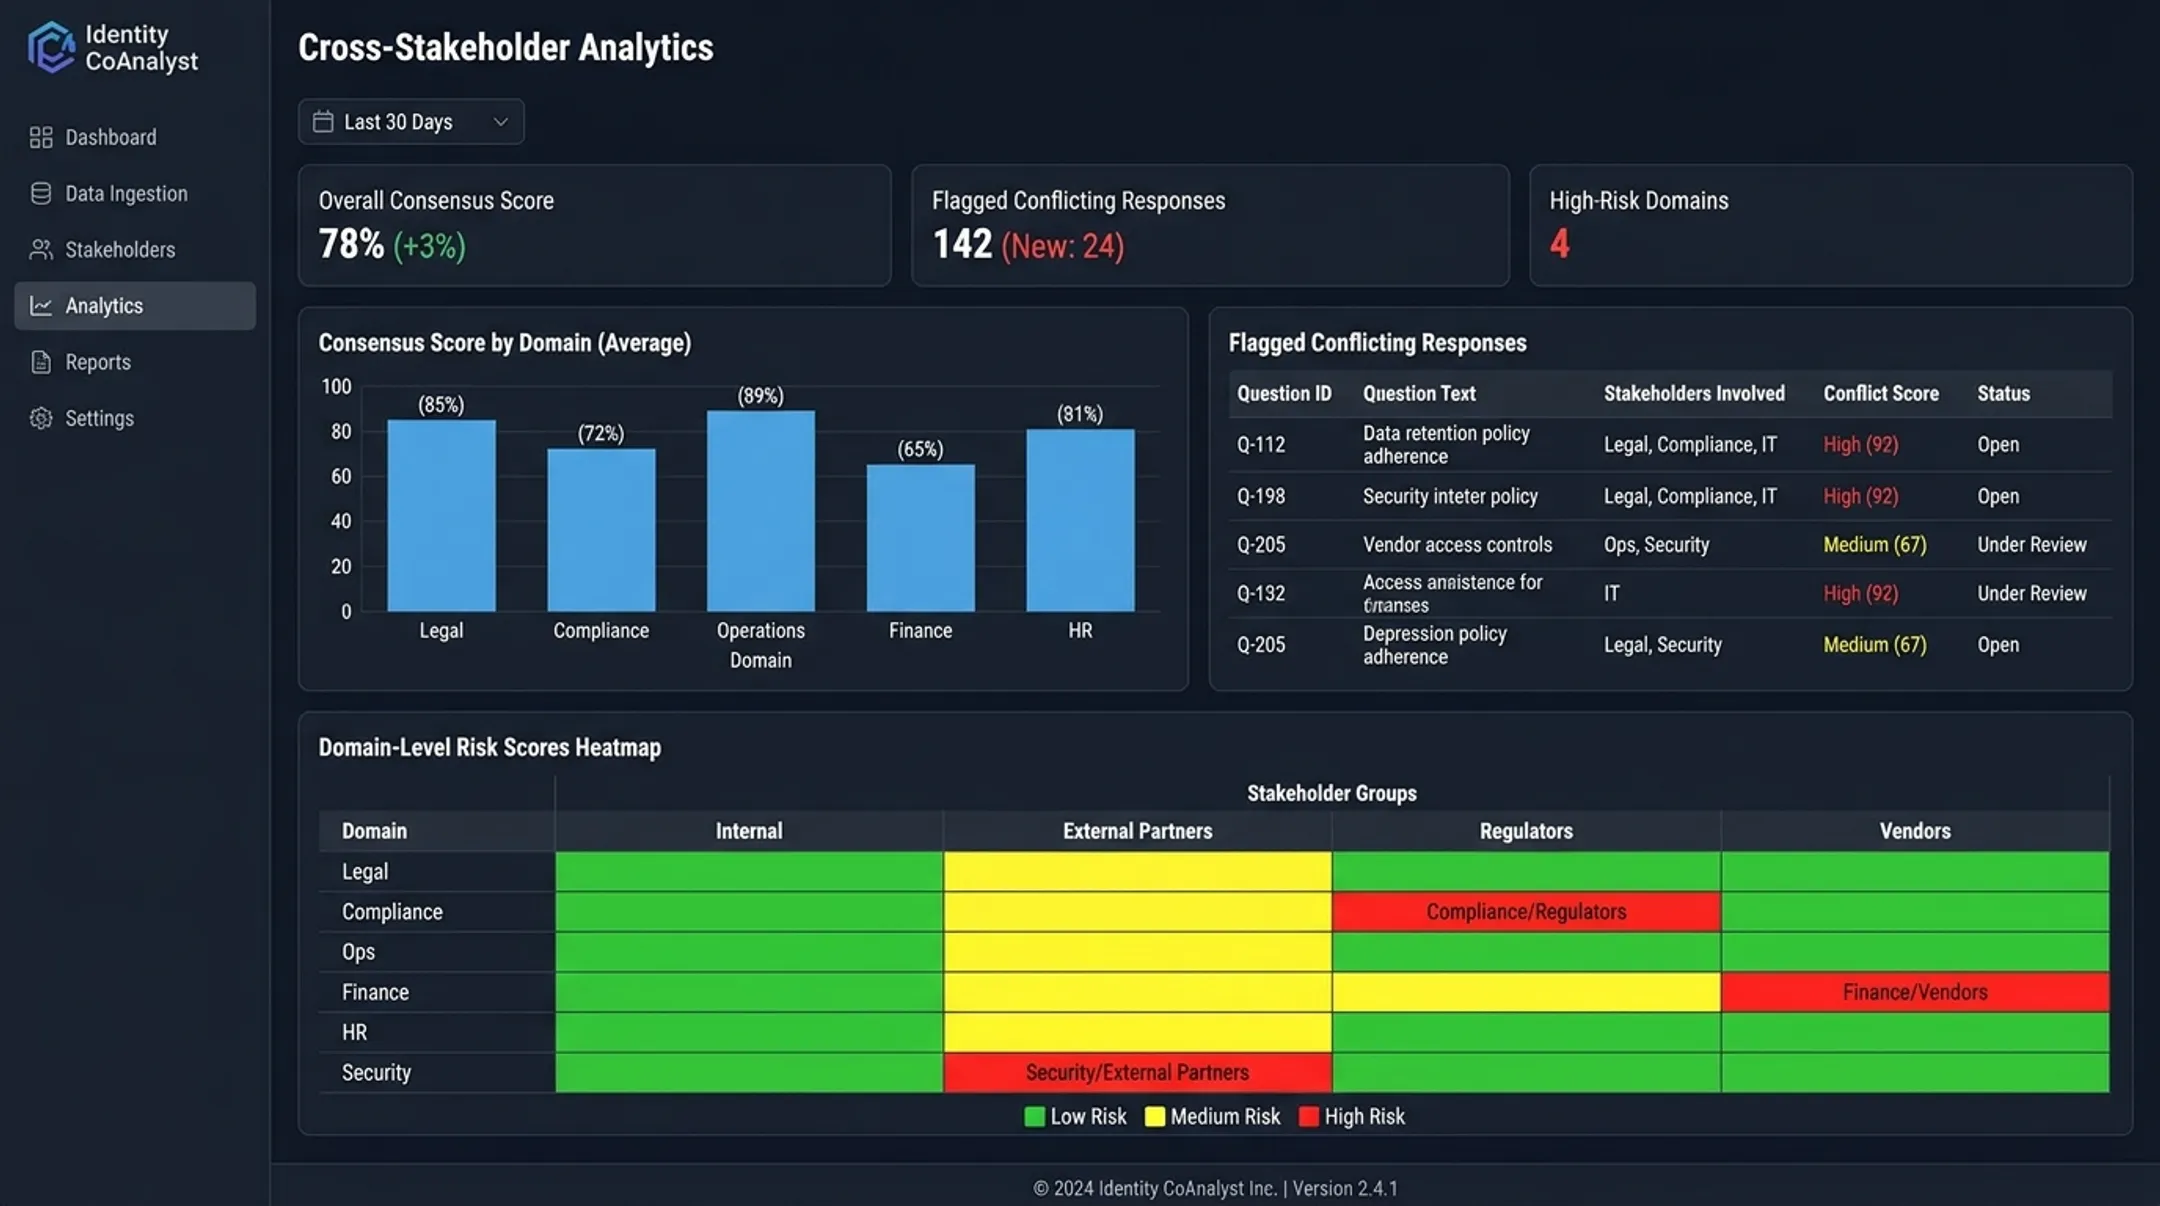Screen dimensions: 2160x1206
Task: Select question ID Q-112
Action: 1261,444
